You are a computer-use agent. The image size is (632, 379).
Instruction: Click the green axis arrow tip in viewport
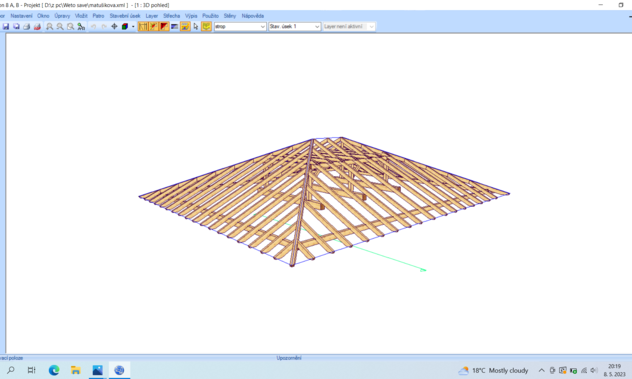(x=423, y=270)
